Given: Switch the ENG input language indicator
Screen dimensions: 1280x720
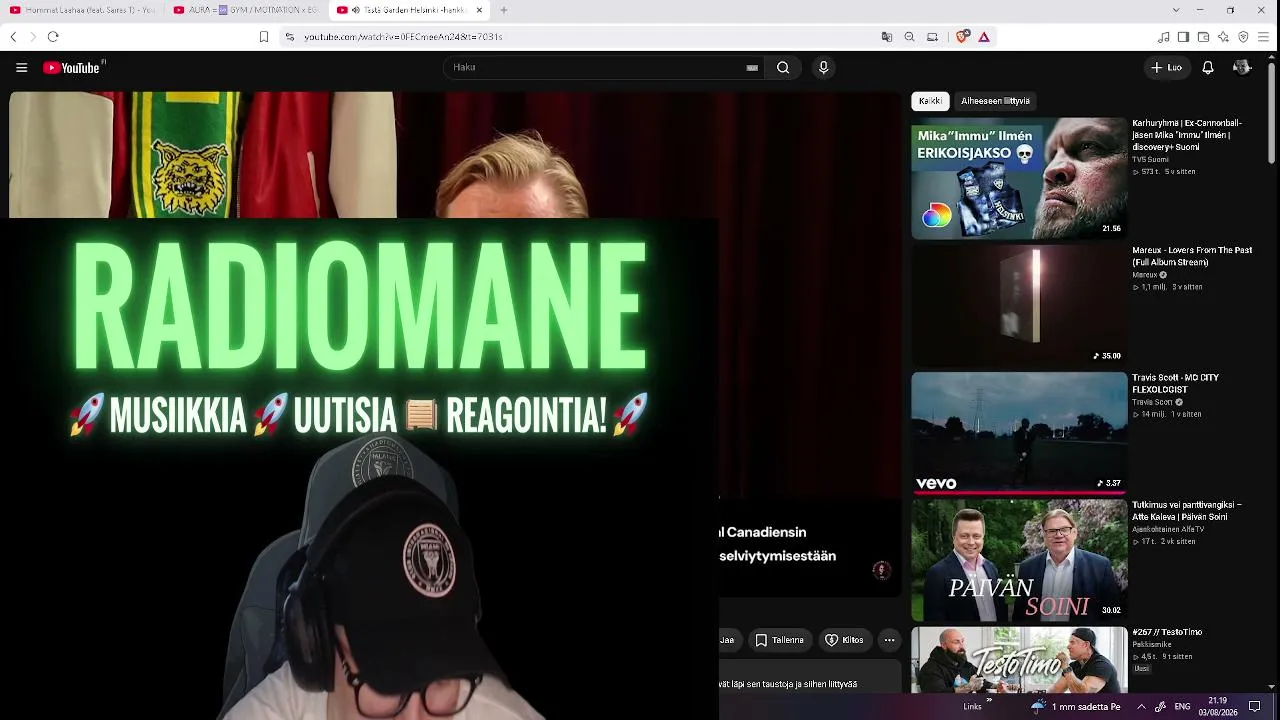Looking at the screenshot, I should pos(1182,706).
